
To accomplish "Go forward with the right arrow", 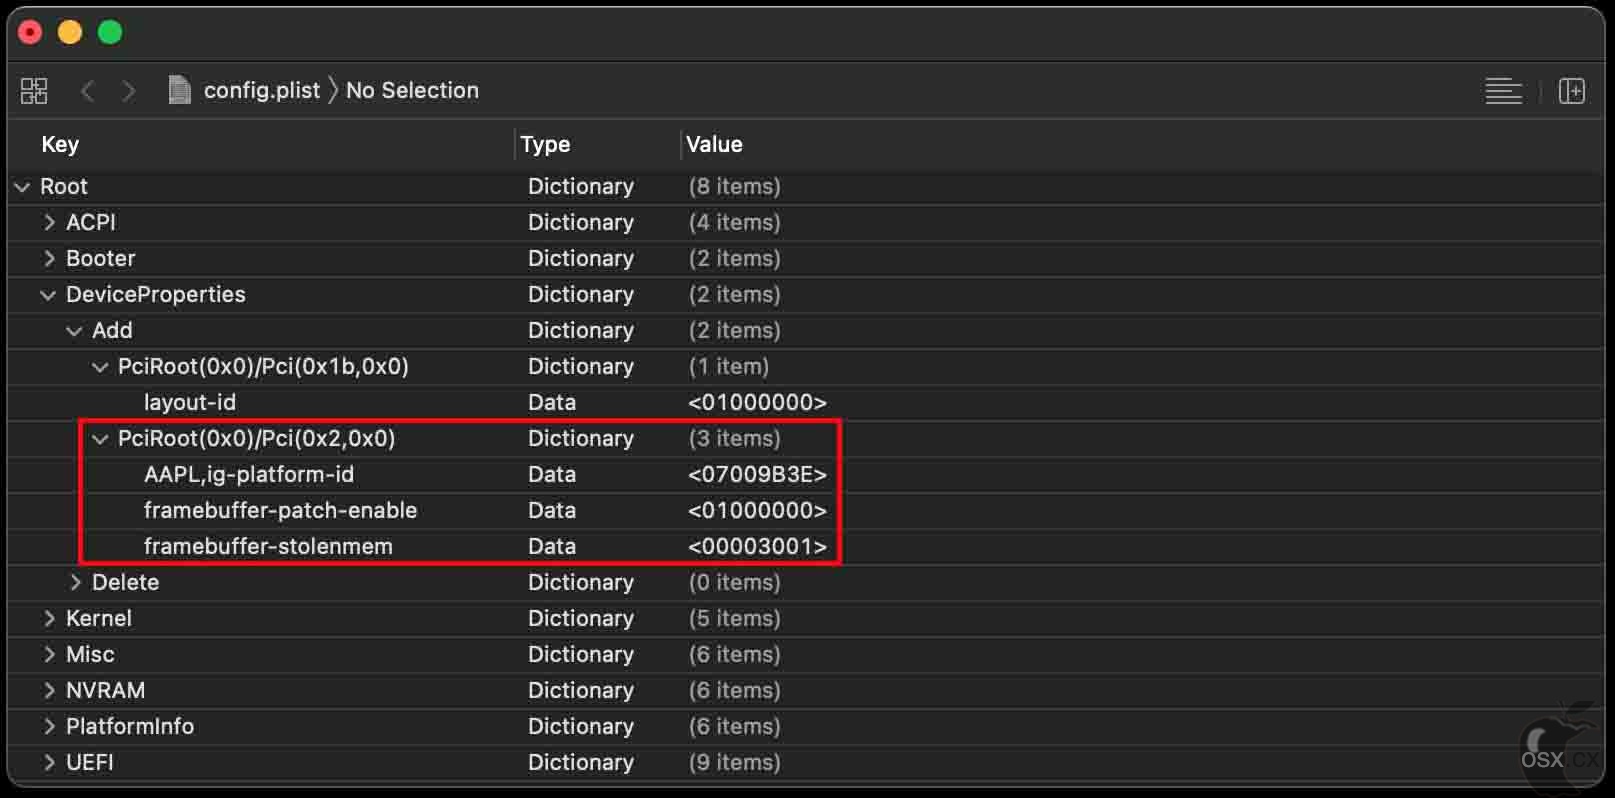I will click(x=128, y=91).
